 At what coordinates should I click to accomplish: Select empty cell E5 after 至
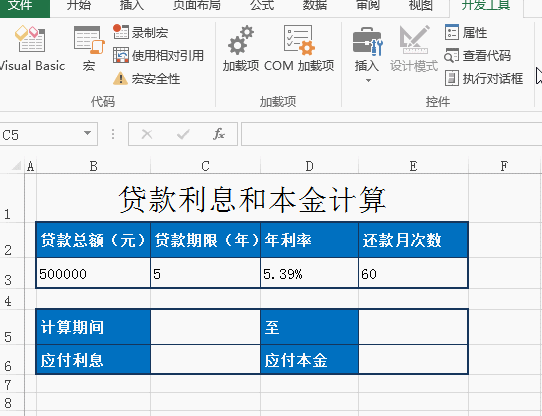[413, 327]
